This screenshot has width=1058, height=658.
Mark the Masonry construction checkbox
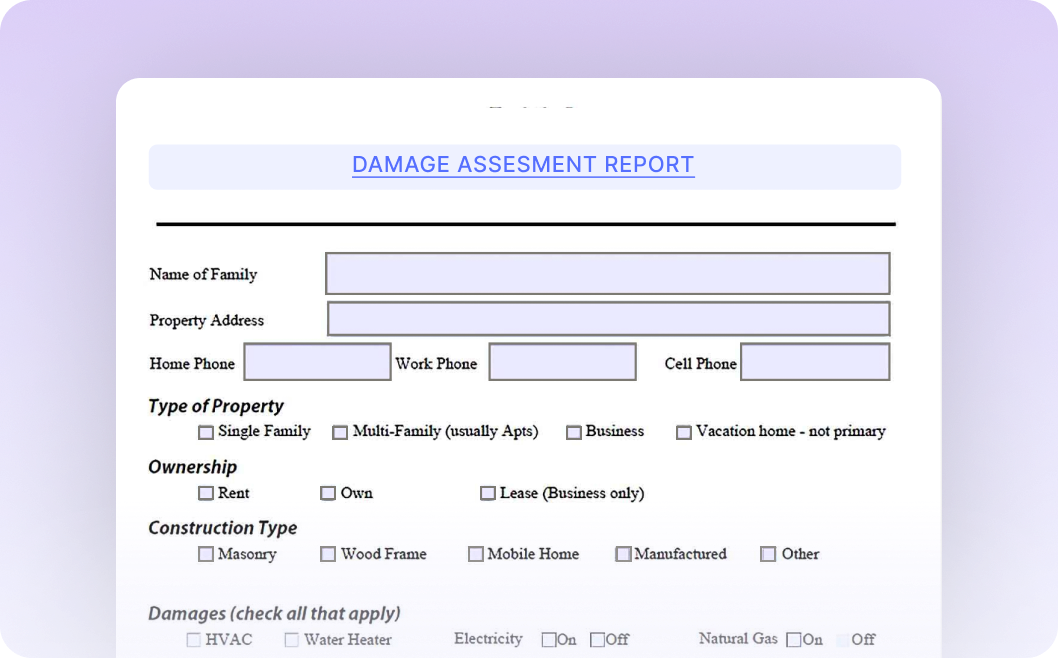click(206, 554)
